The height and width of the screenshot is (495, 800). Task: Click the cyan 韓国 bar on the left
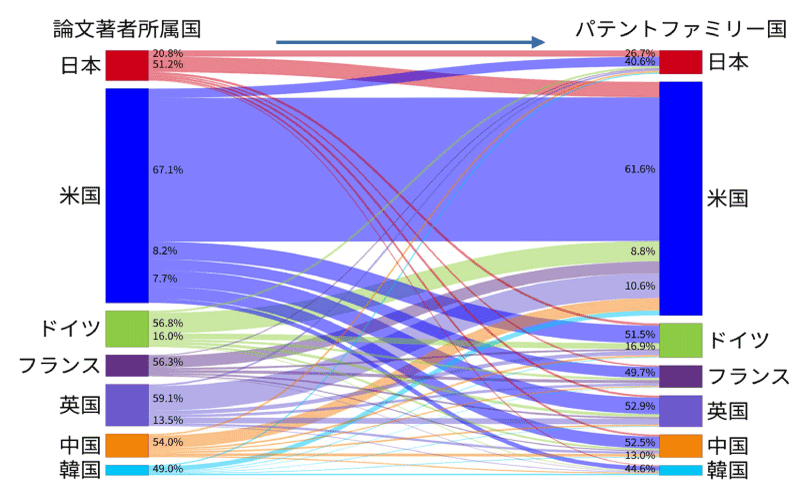(x=127, y=470)
